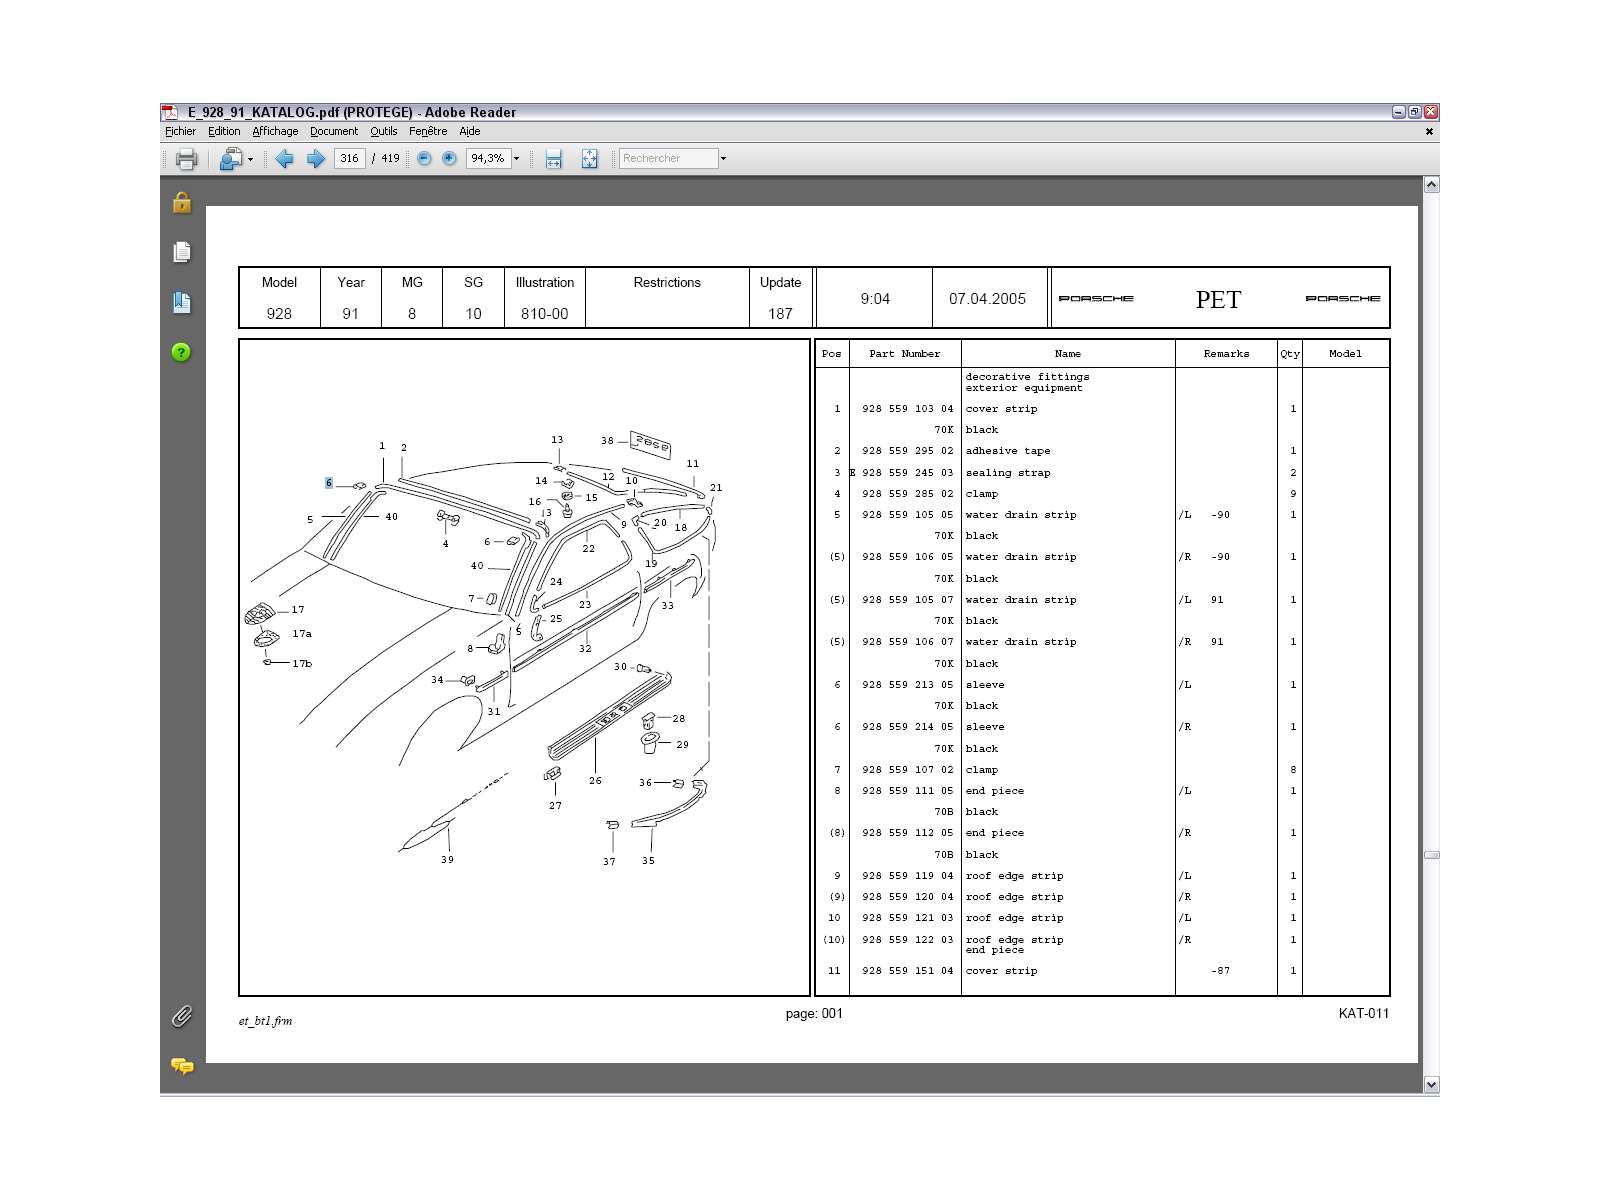Click the green help question icon
Viewport: 1600px width, 1200px height.
pyautogui.click(x=181, y=352)
